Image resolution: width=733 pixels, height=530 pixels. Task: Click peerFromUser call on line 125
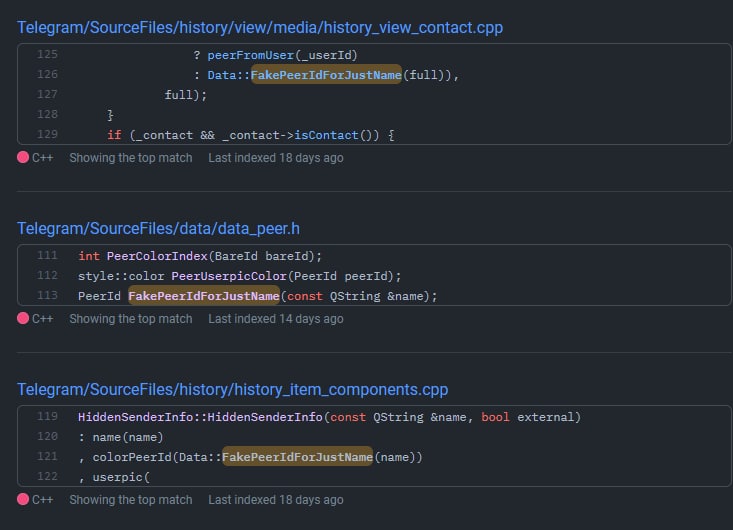point(251,55)
